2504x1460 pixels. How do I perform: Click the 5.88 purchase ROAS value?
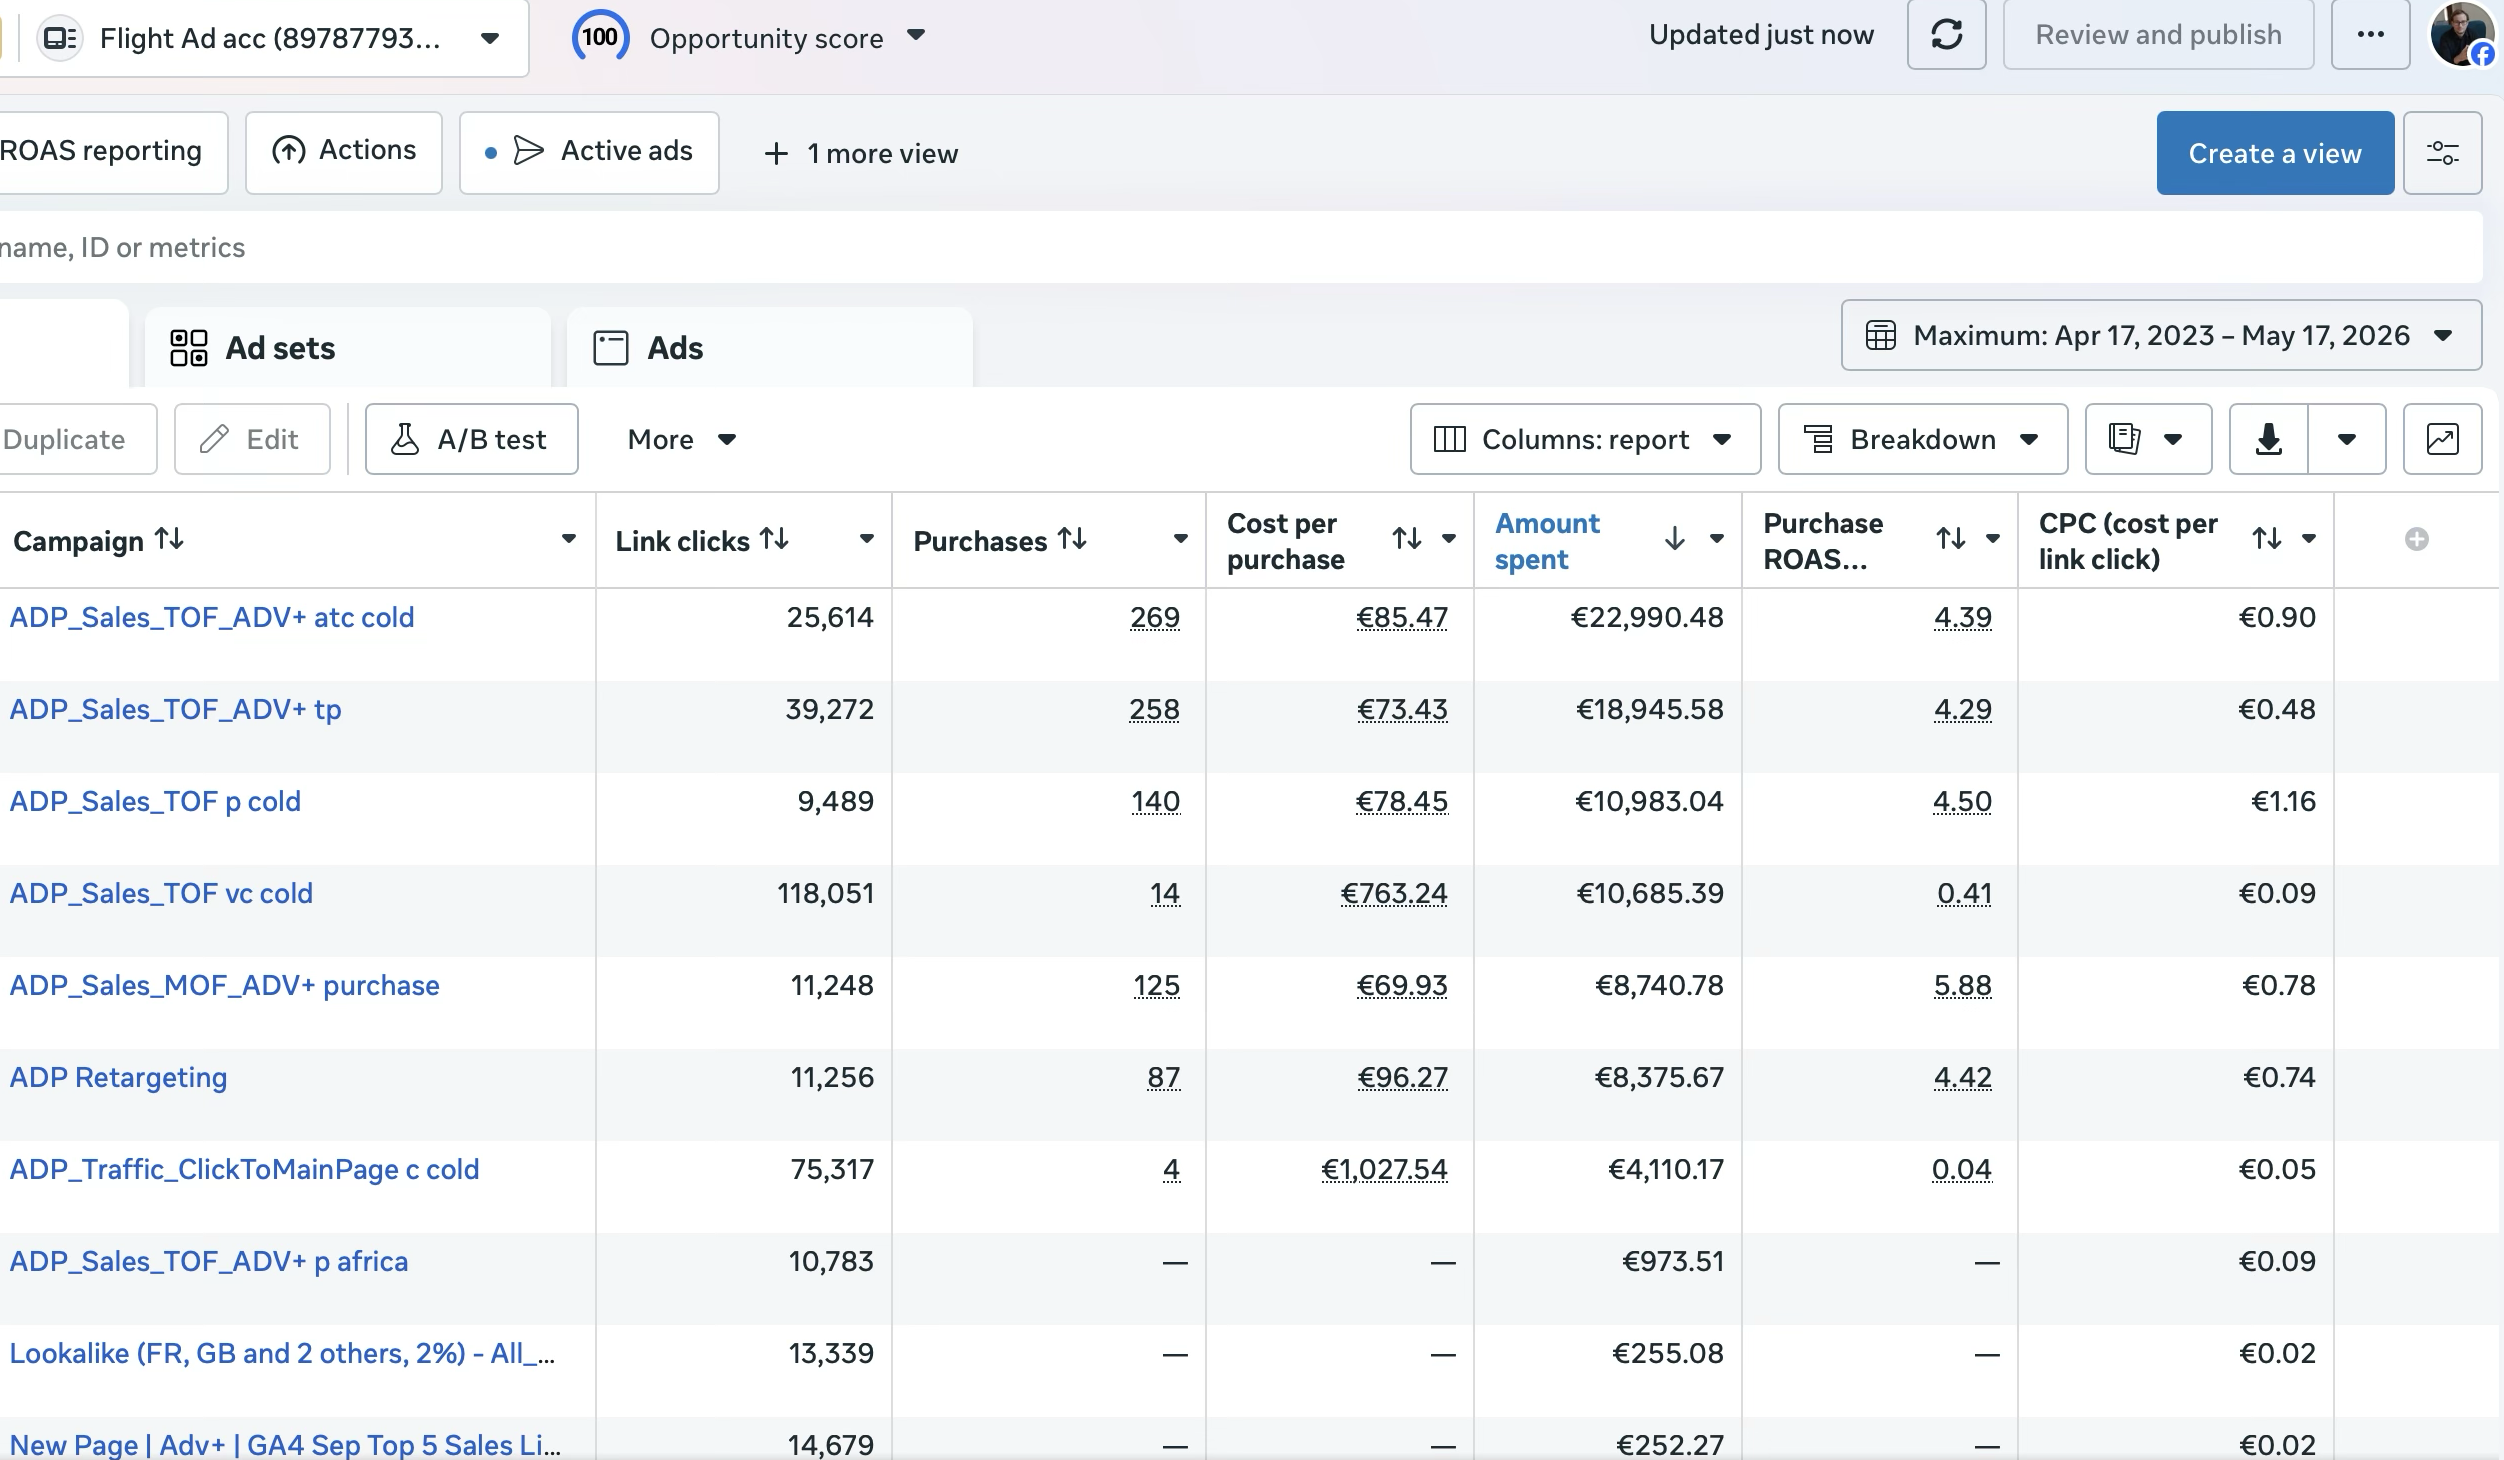[x=1962, y=985]
